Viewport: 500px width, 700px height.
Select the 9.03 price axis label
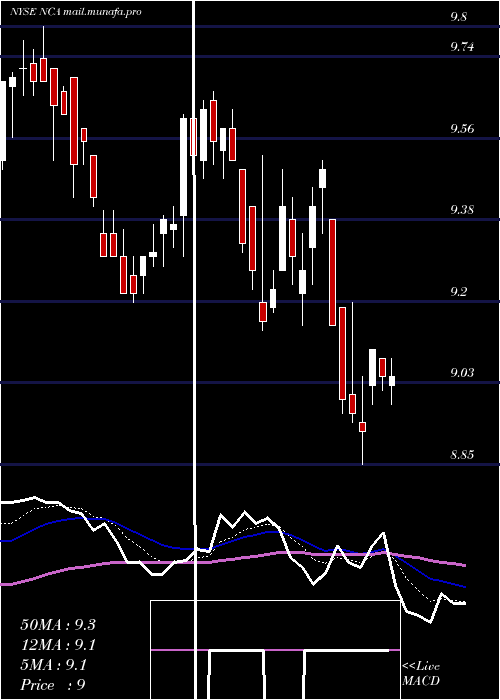pos(462,373)
